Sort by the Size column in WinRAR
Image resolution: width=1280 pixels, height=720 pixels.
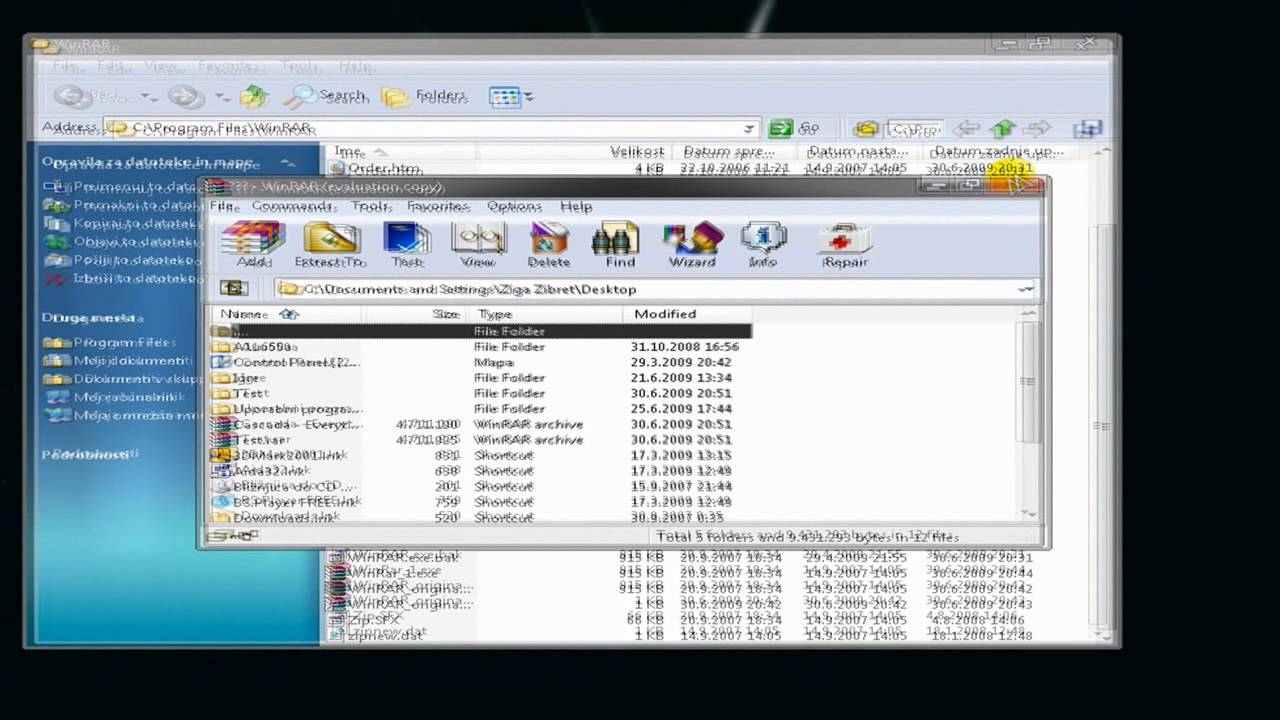coord(415,314)
